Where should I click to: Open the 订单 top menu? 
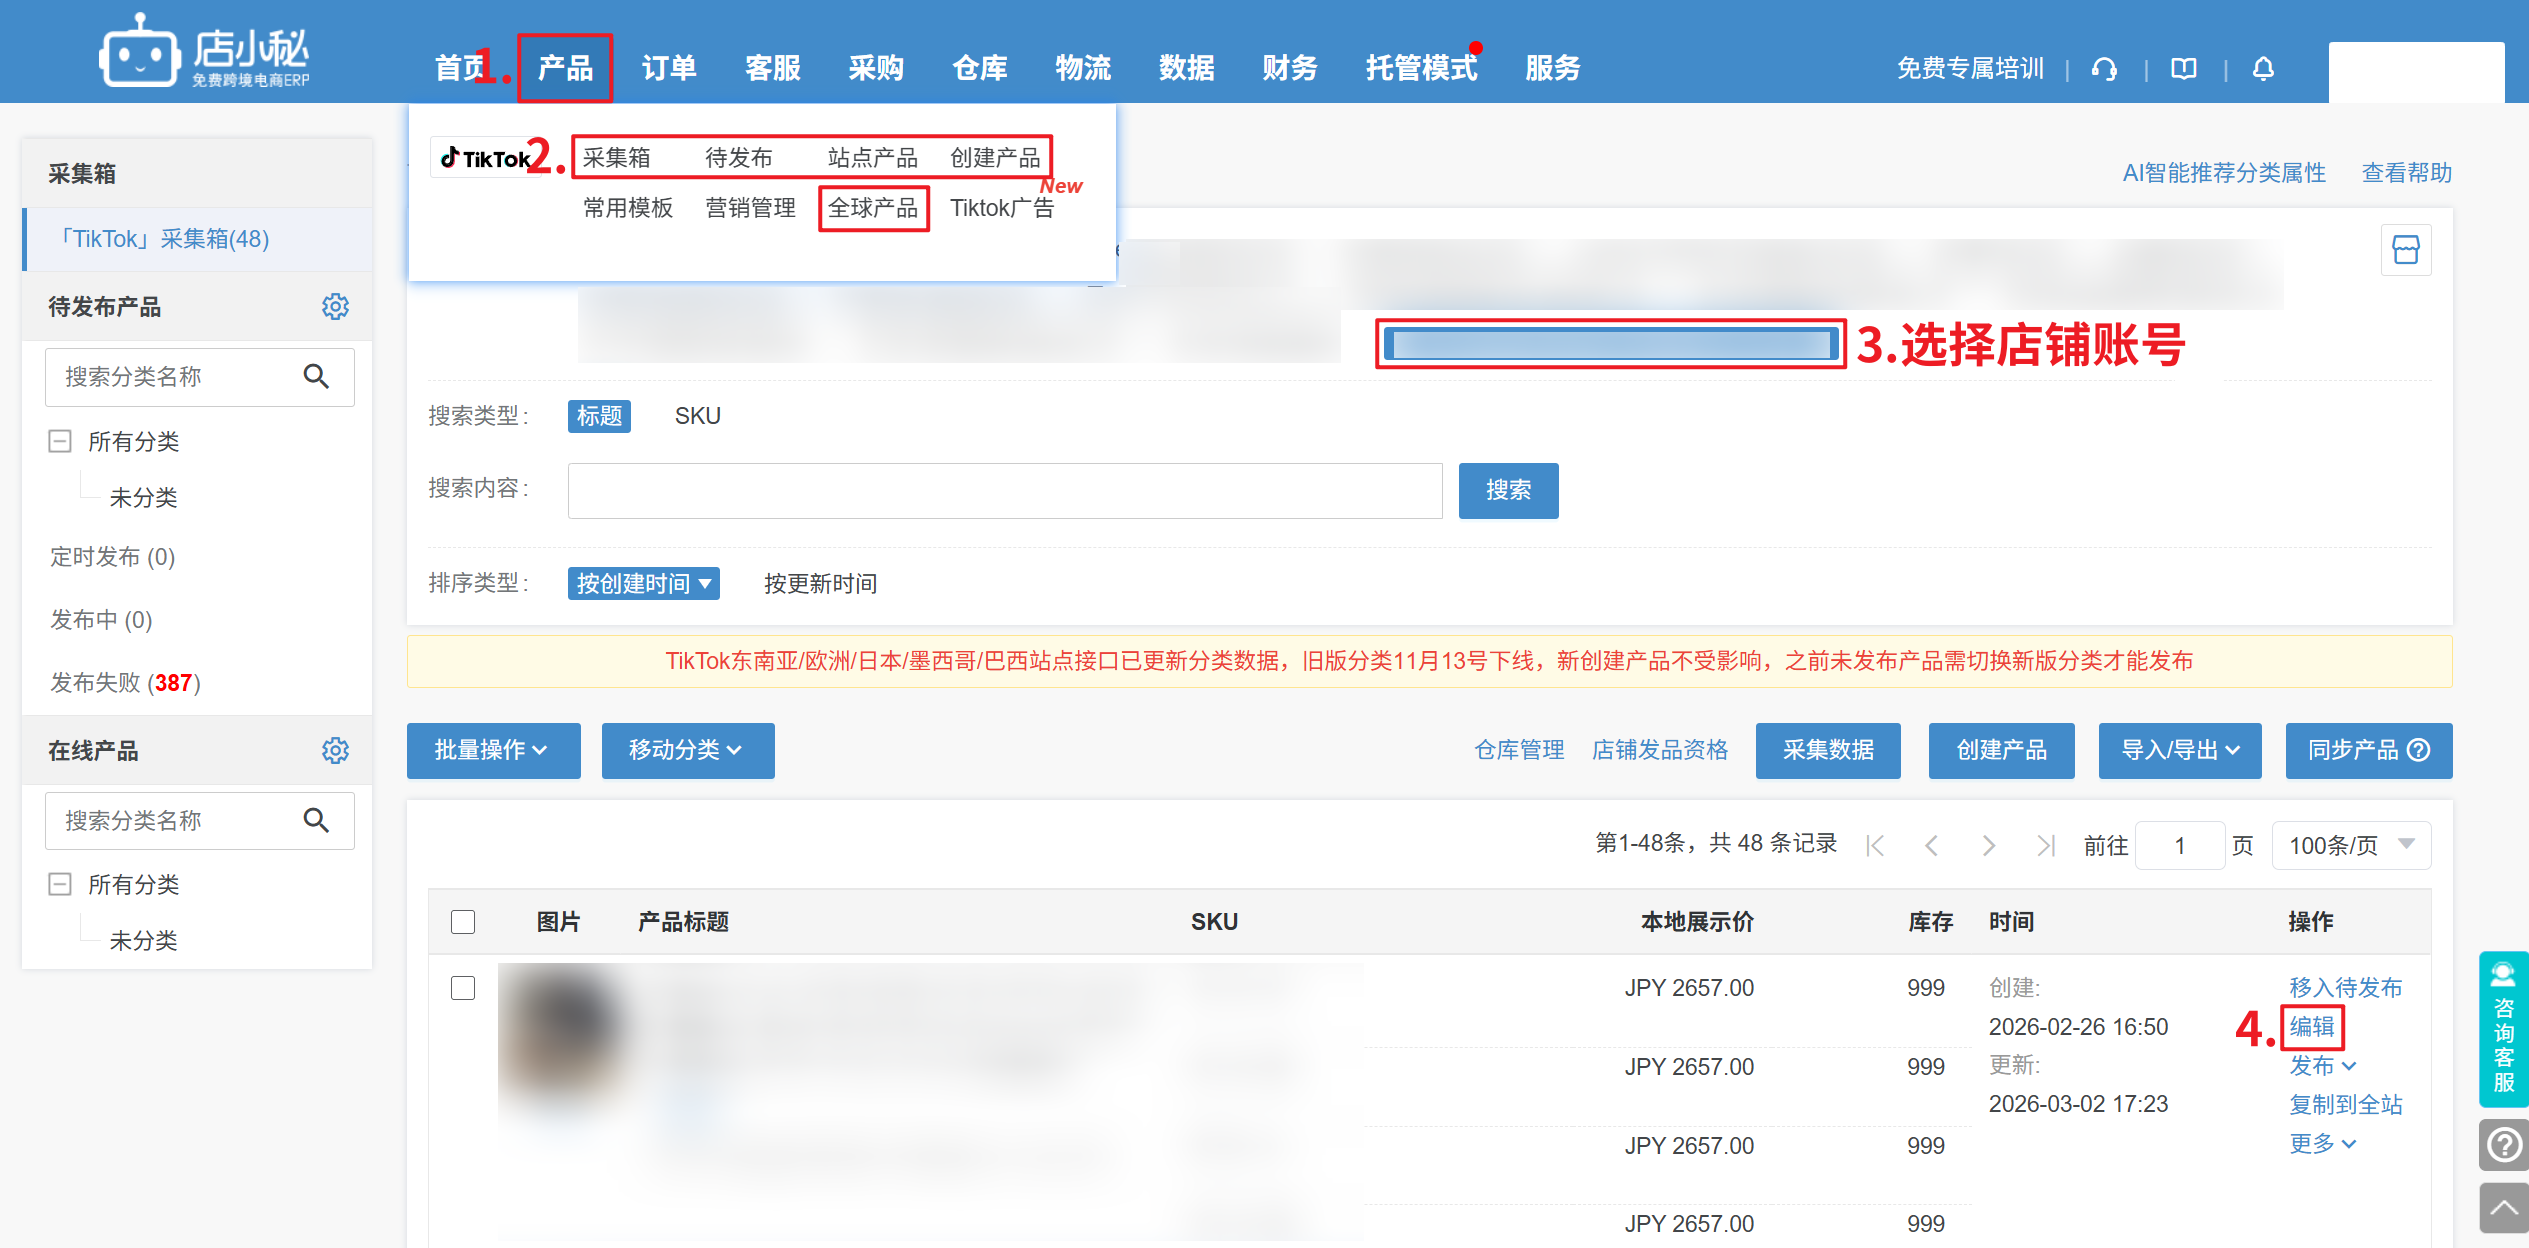[668, 68]
